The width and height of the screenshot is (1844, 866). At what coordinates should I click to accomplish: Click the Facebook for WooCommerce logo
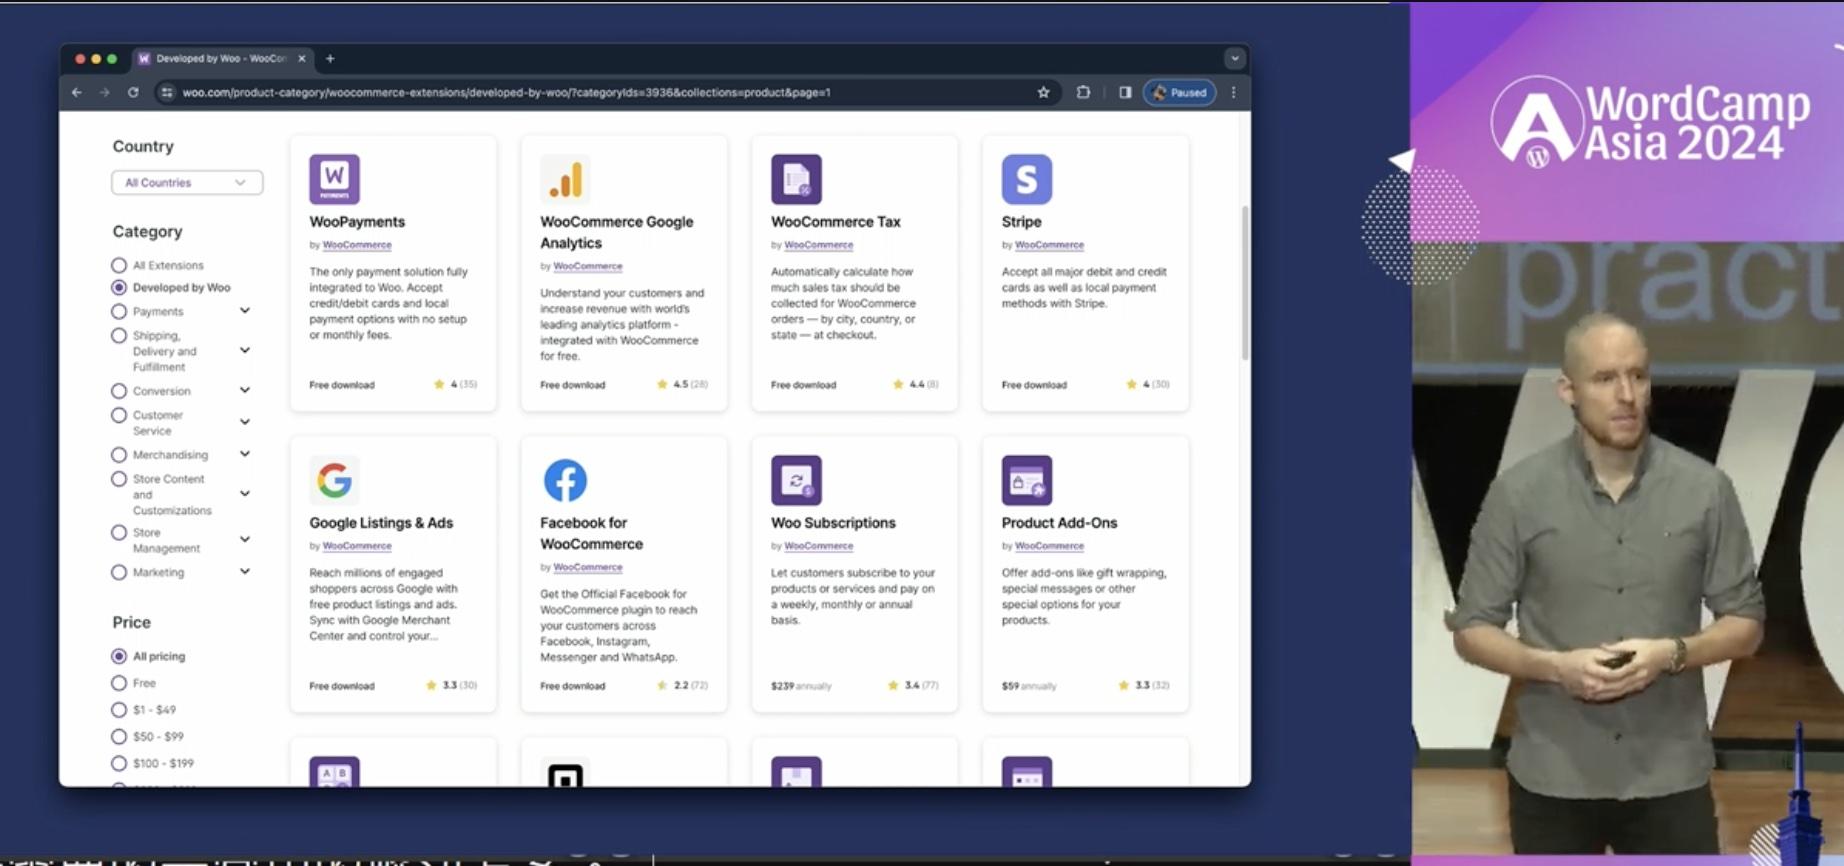pos(565,480)
